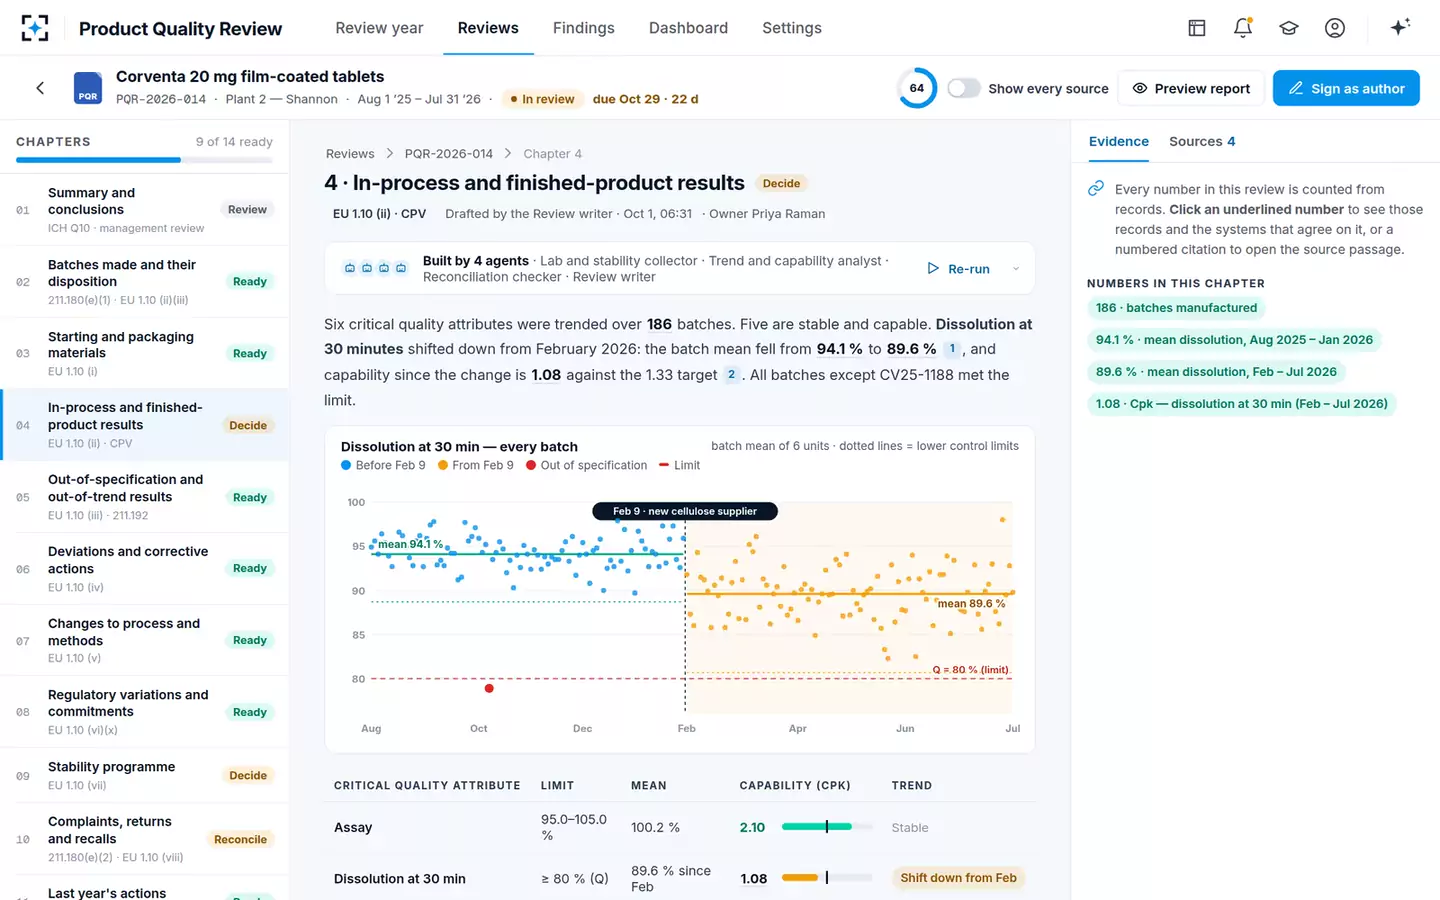Open chapter Complaints, returns and recalls

click(145, 839)
